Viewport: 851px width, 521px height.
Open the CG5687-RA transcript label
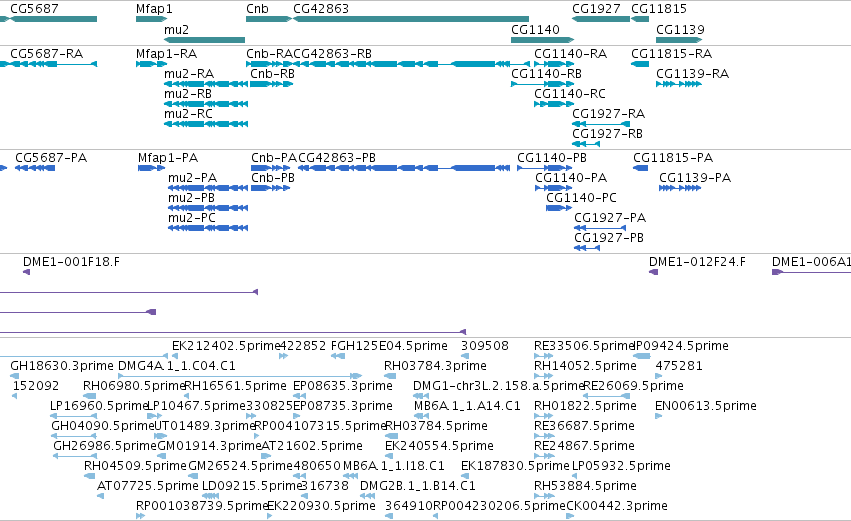coord(47,54)
